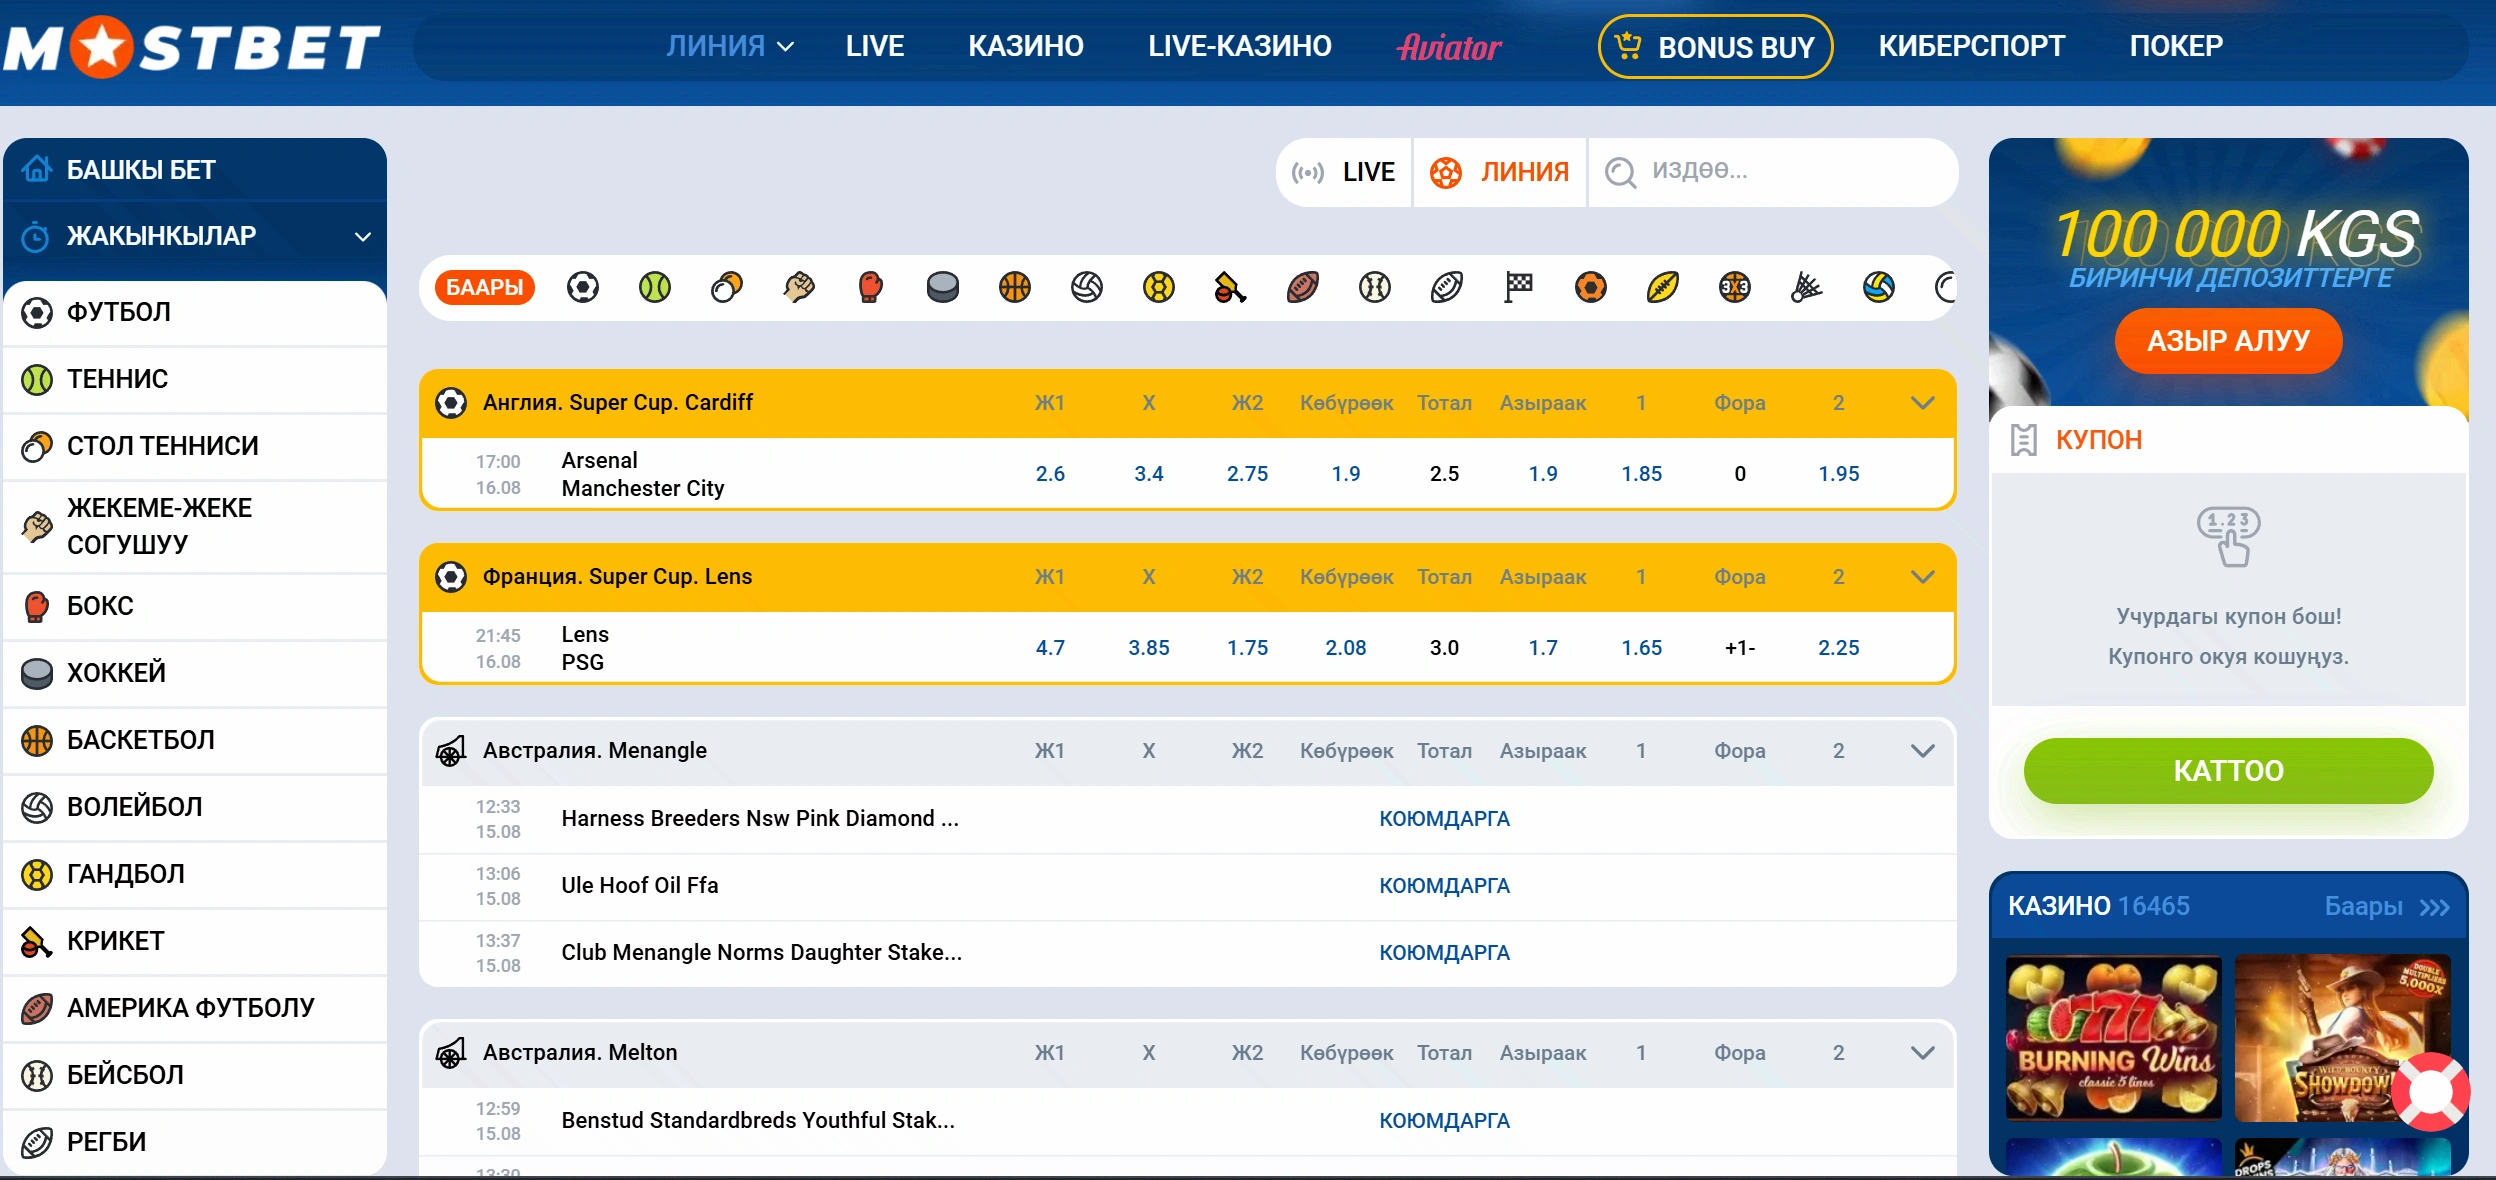Select the orange futsal ball icon
Screen dimensions: 2496x1180
[1591, 288]
